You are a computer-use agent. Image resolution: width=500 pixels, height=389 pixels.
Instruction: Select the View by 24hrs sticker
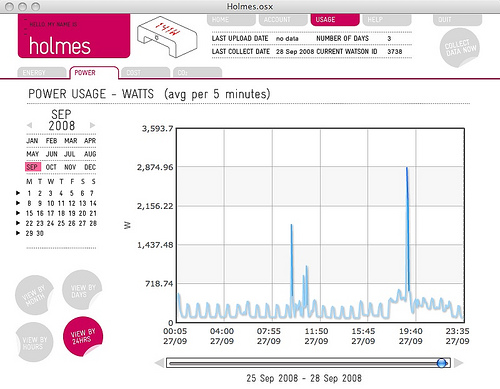tap(83, 337)
